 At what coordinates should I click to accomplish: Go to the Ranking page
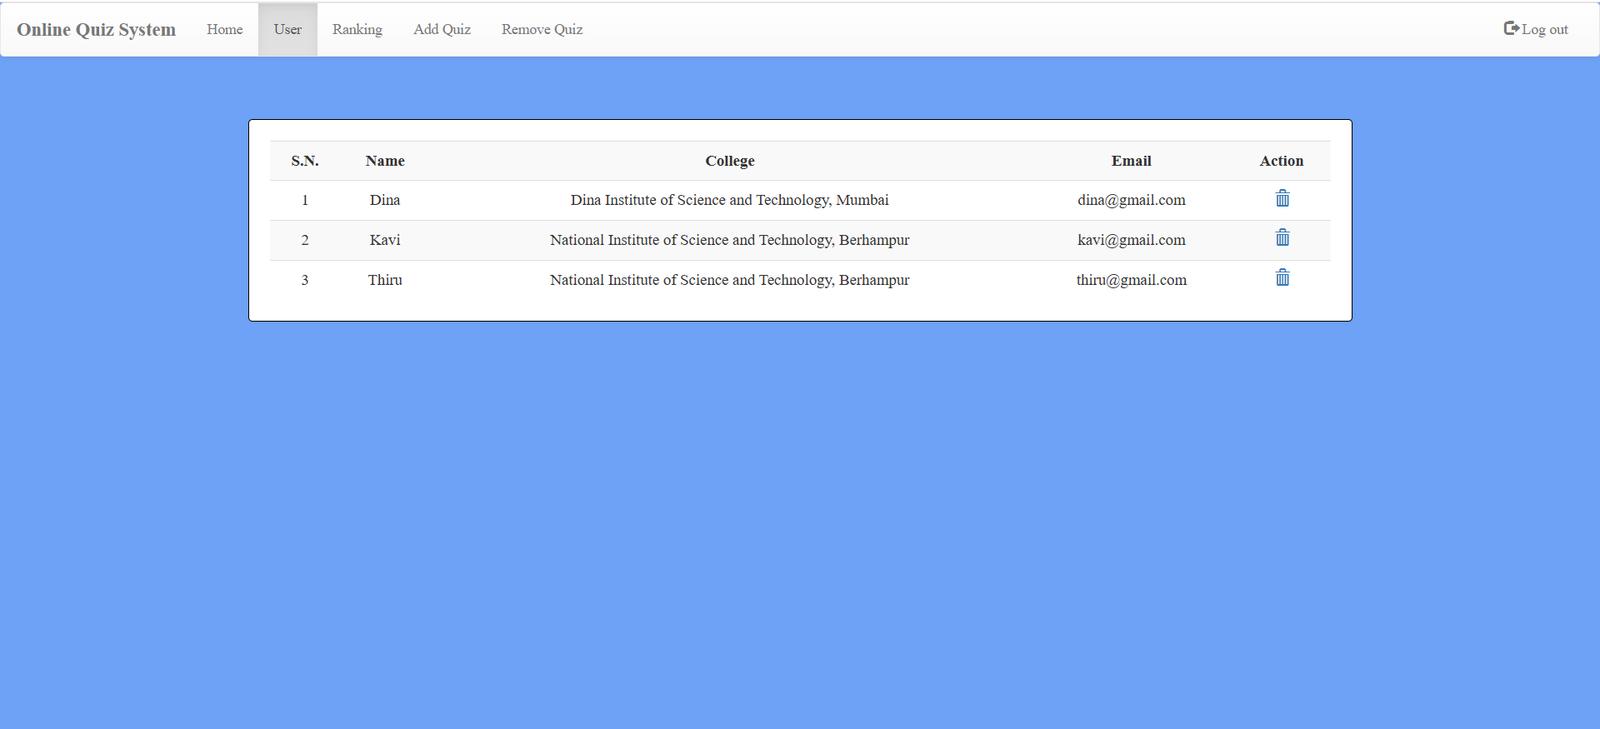click(357, 29)
